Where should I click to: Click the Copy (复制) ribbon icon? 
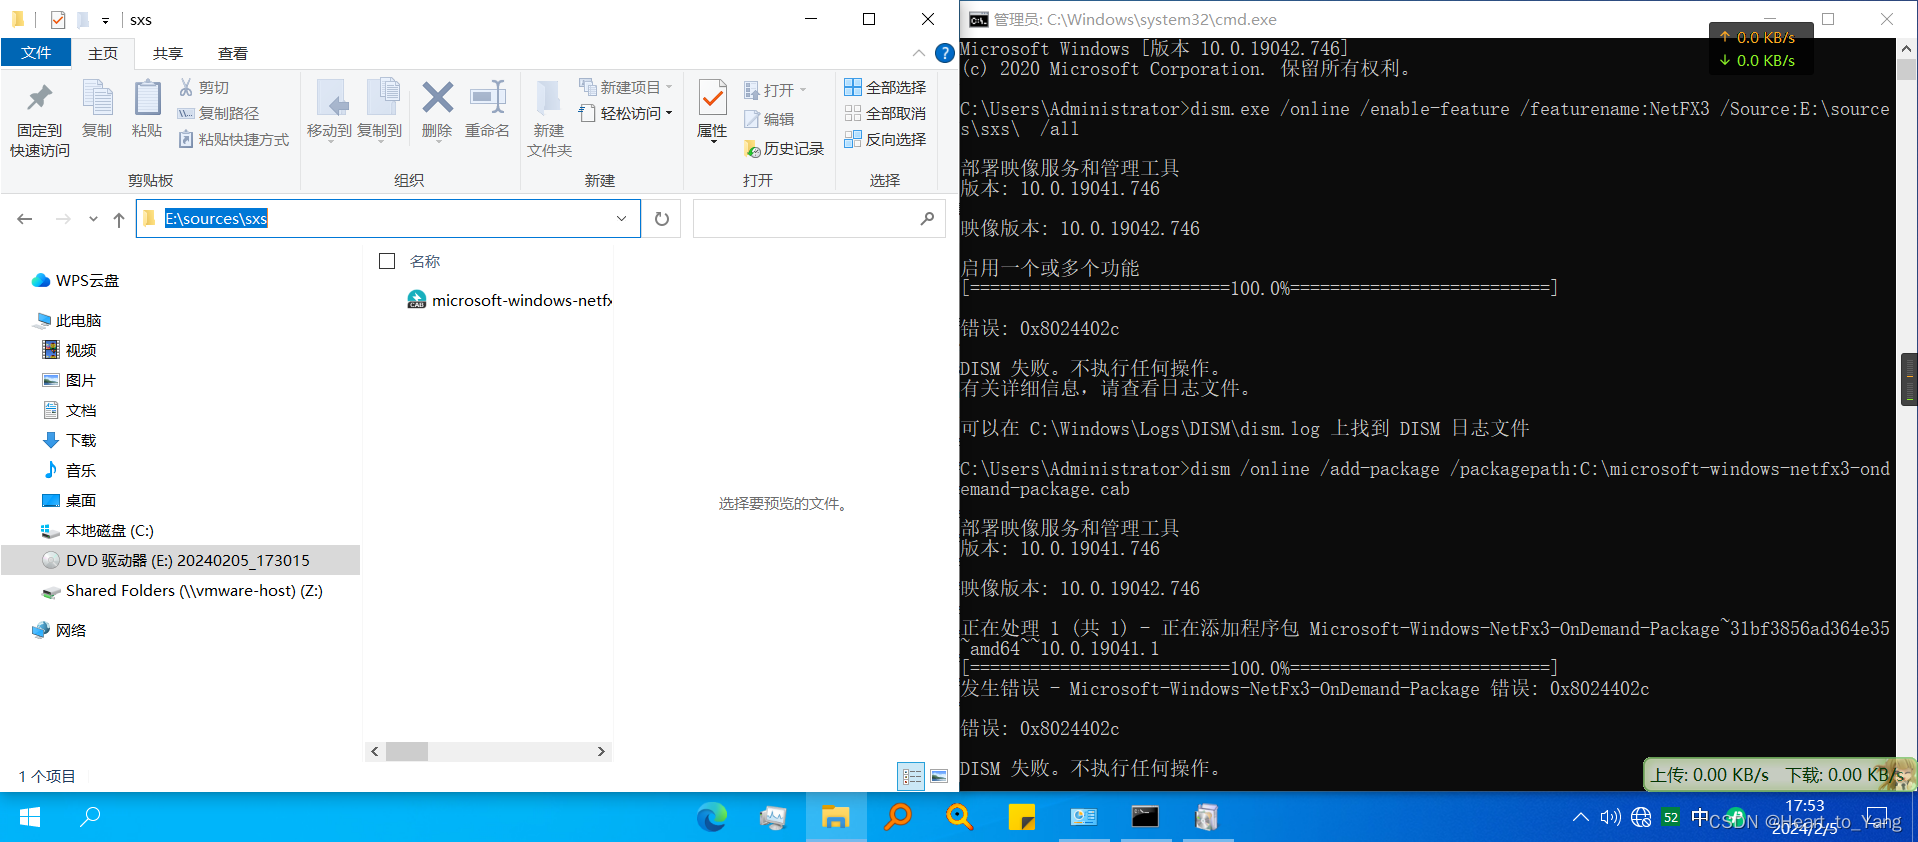coord(97,109)
